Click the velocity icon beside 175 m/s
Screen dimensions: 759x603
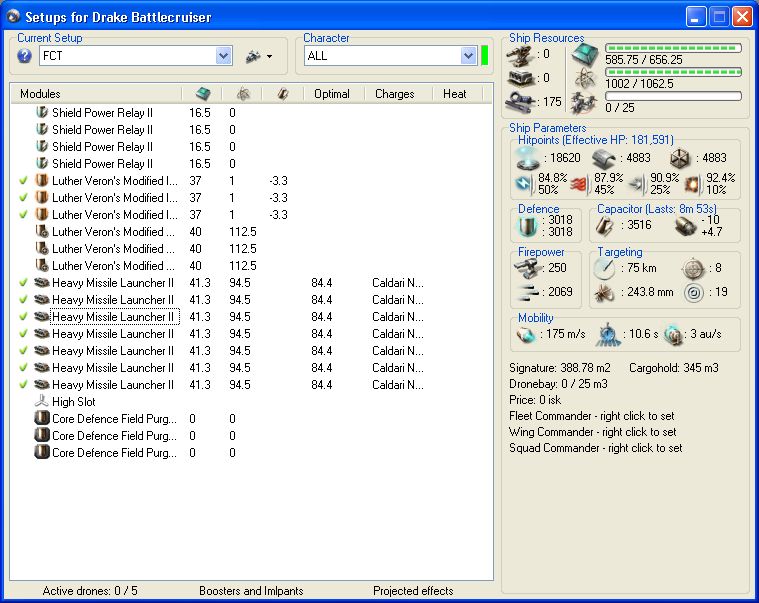tap(527, 334)
